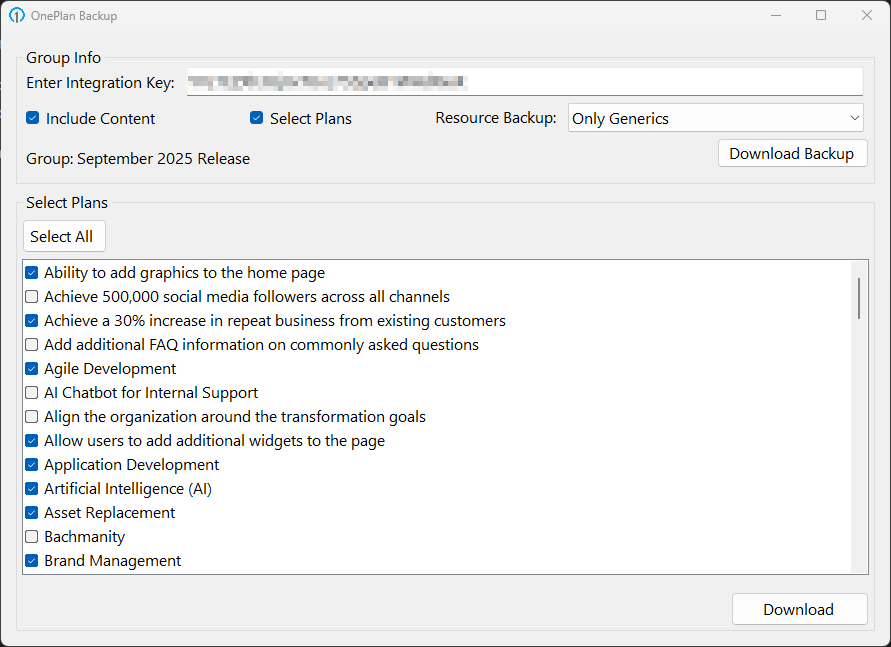Minimize the OnePlan Backup window
The height and width of the screenshot is (647, 891).
pos(776,15)
